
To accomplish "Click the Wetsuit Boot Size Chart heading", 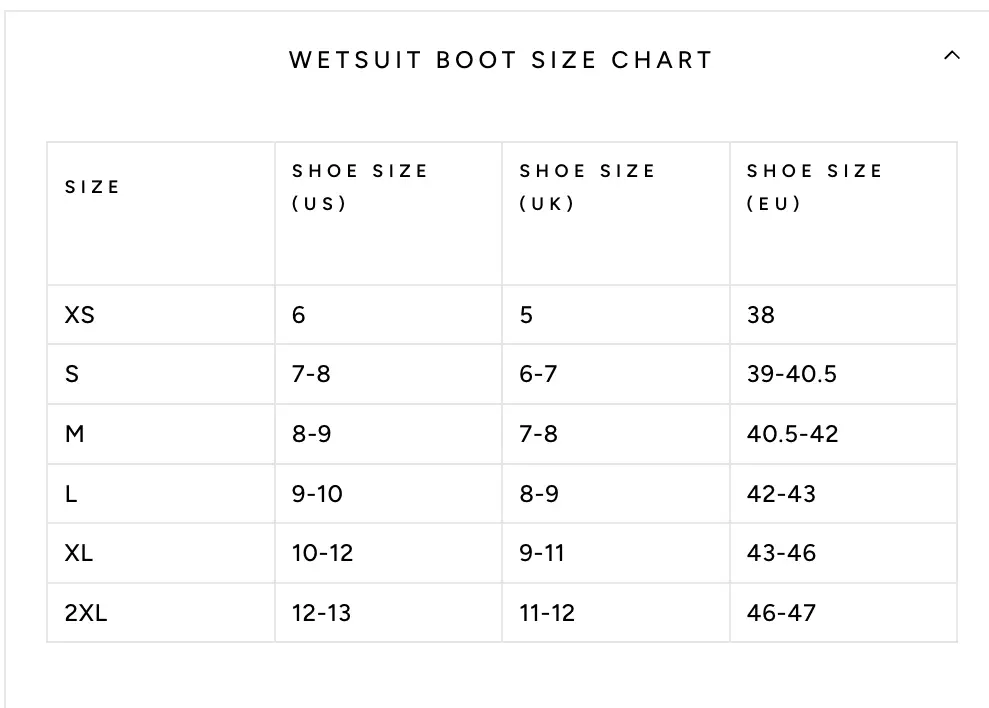I will click(501, 60).
